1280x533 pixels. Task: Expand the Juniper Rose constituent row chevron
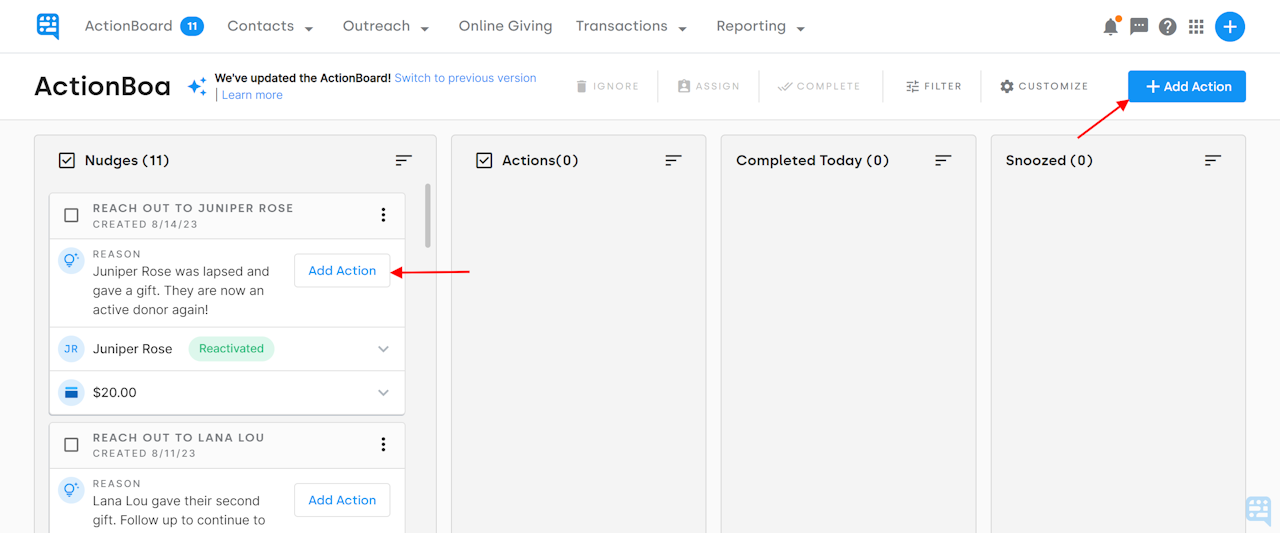click(x=383, y=349)
